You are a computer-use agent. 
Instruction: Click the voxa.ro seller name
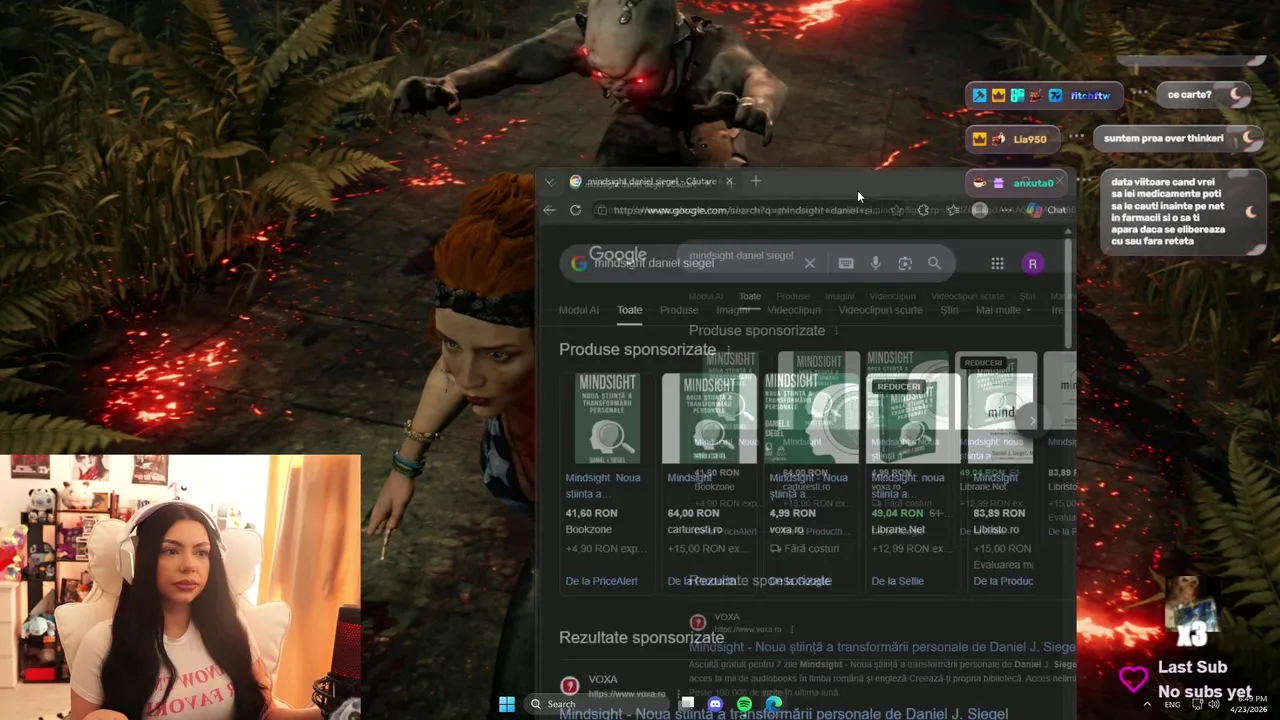point(787,530)
